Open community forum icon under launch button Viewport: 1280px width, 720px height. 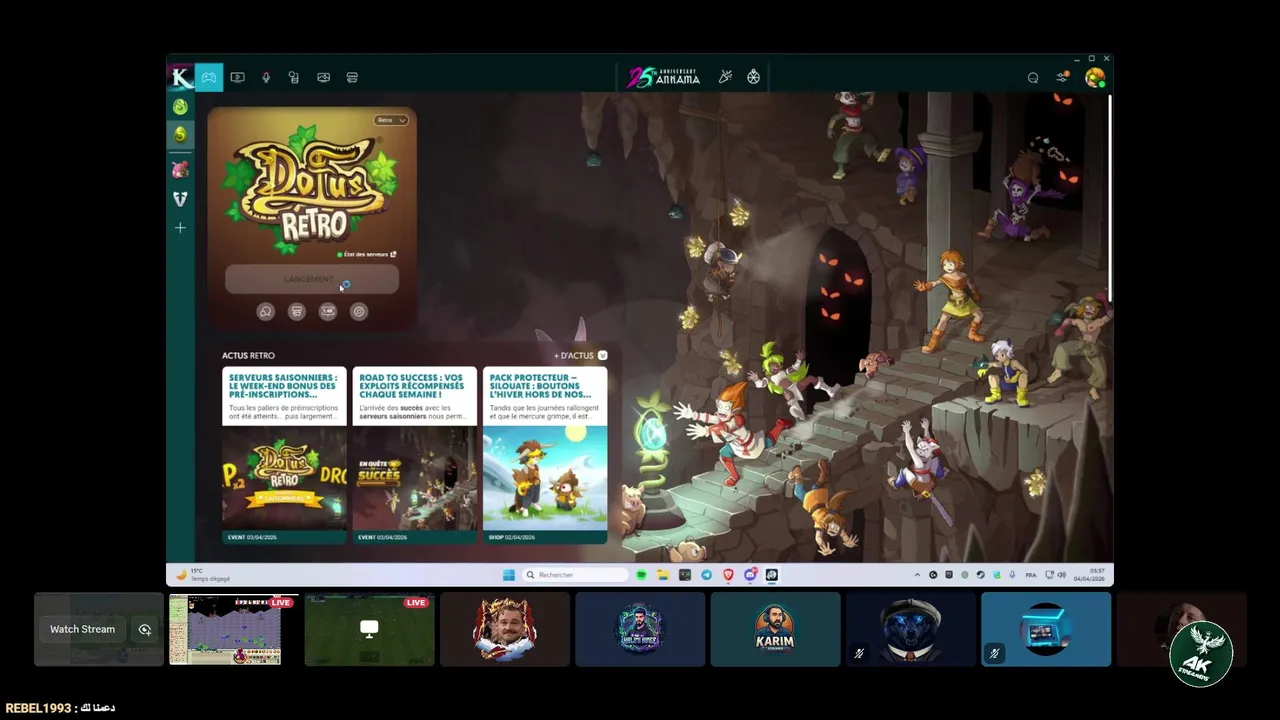(265, 312)
